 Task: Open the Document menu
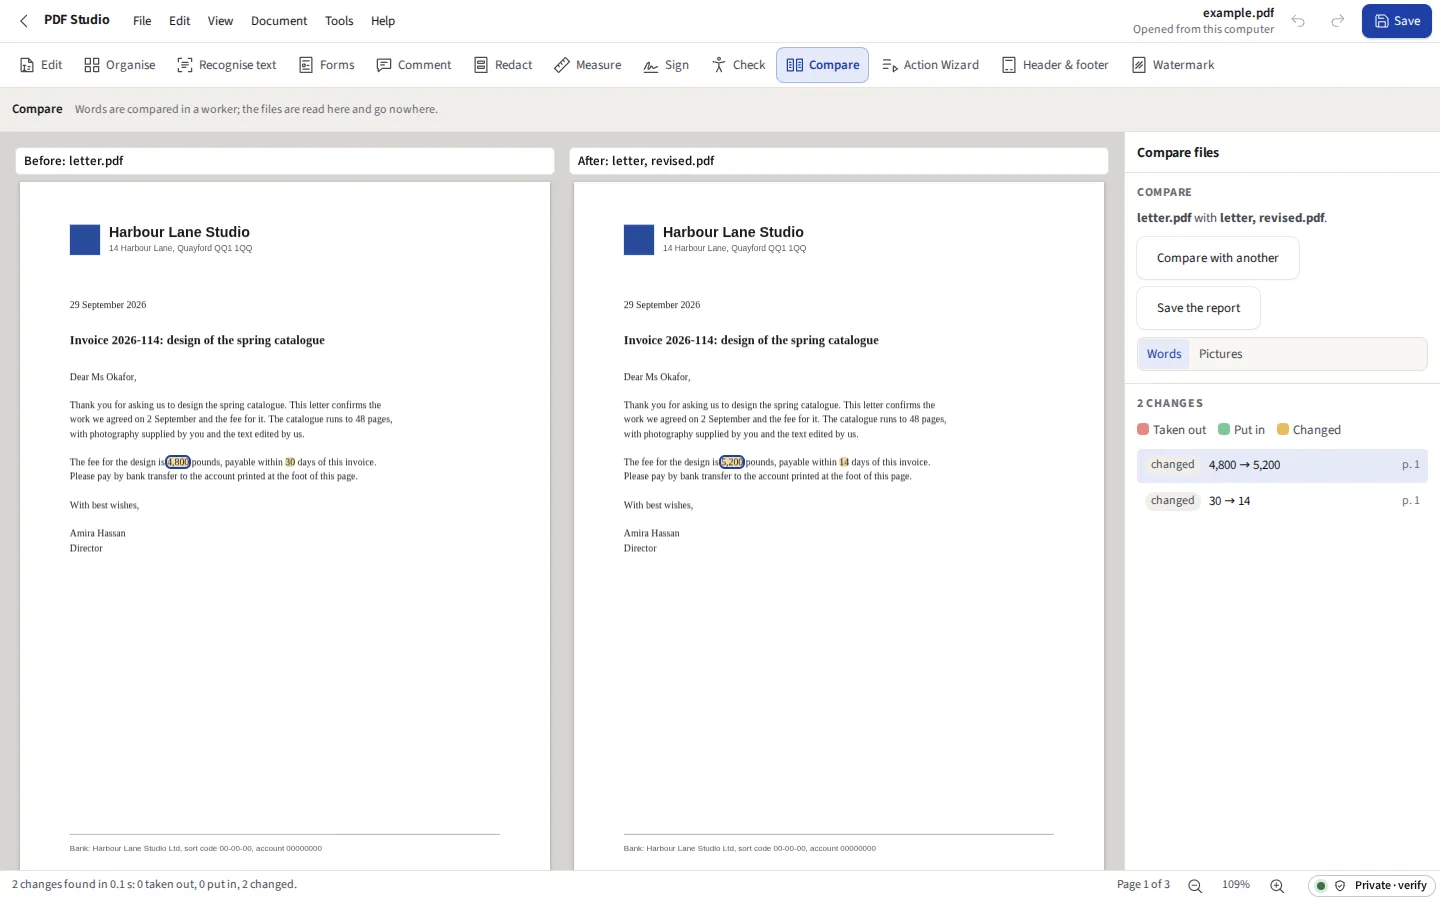click(279, 21)
